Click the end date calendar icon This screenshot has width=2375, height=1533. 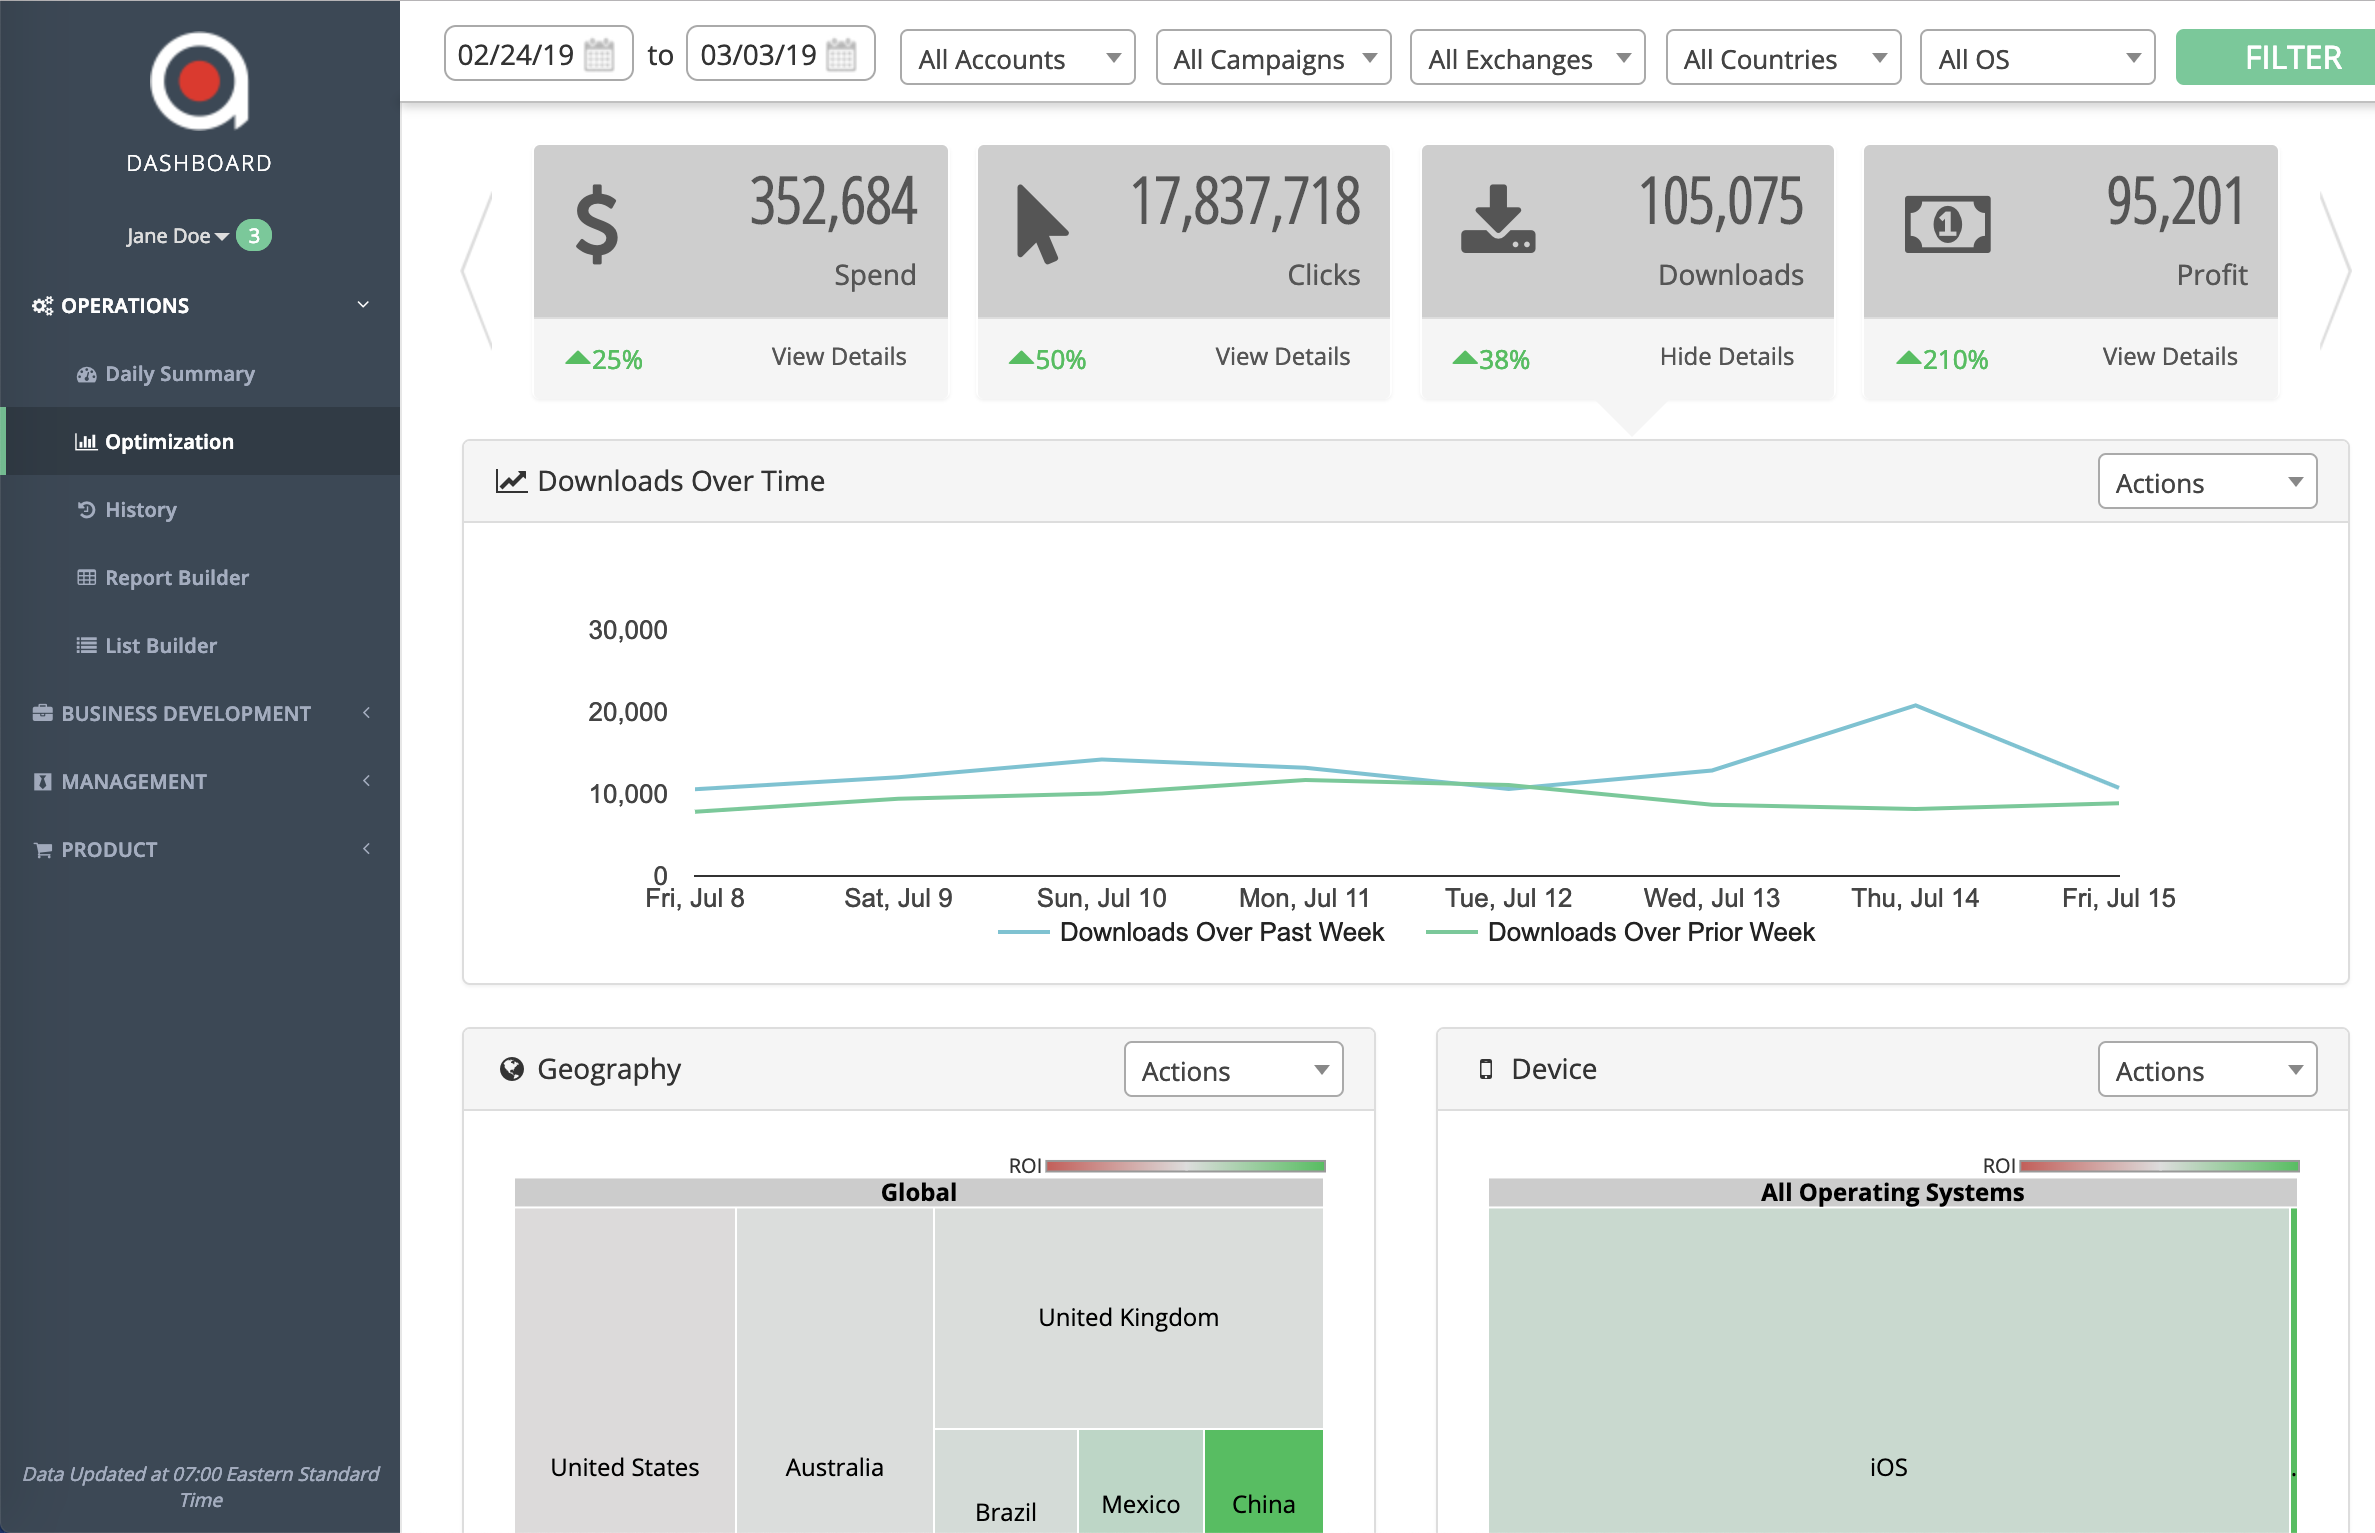tap(842, 55)
